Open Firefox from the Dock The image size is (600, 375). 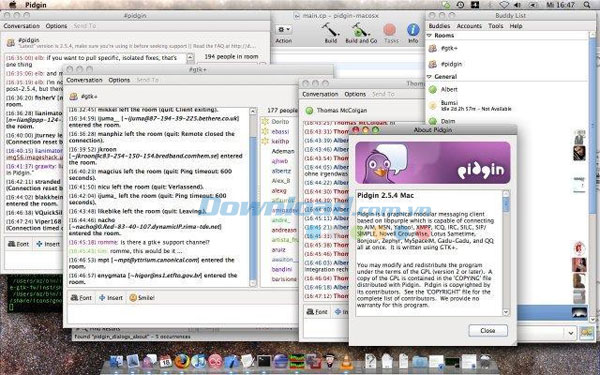tap(182, 361)
